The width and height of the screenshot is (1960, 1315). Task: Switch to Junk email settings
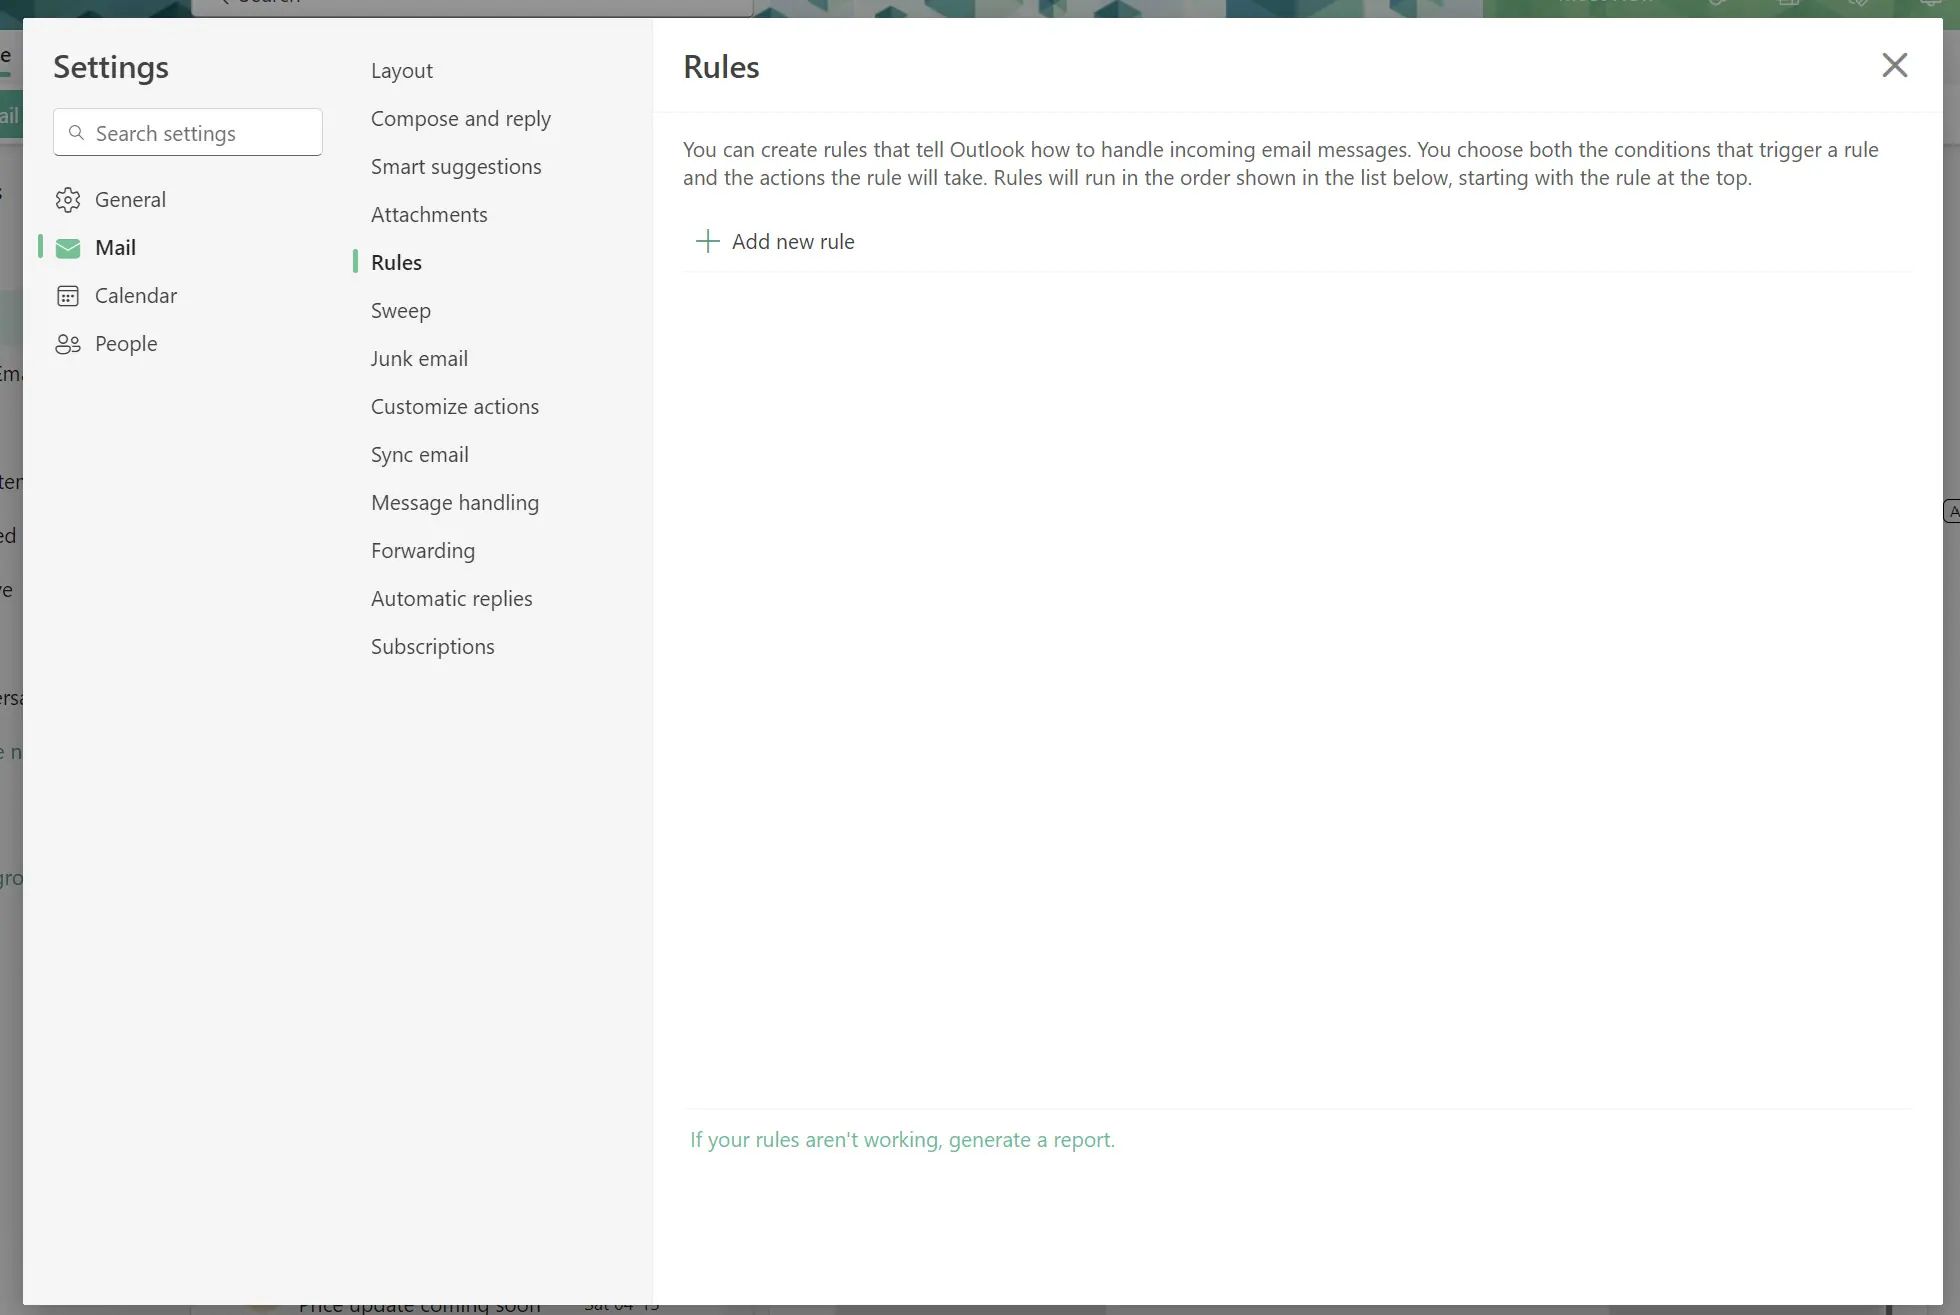coord(419,359)
